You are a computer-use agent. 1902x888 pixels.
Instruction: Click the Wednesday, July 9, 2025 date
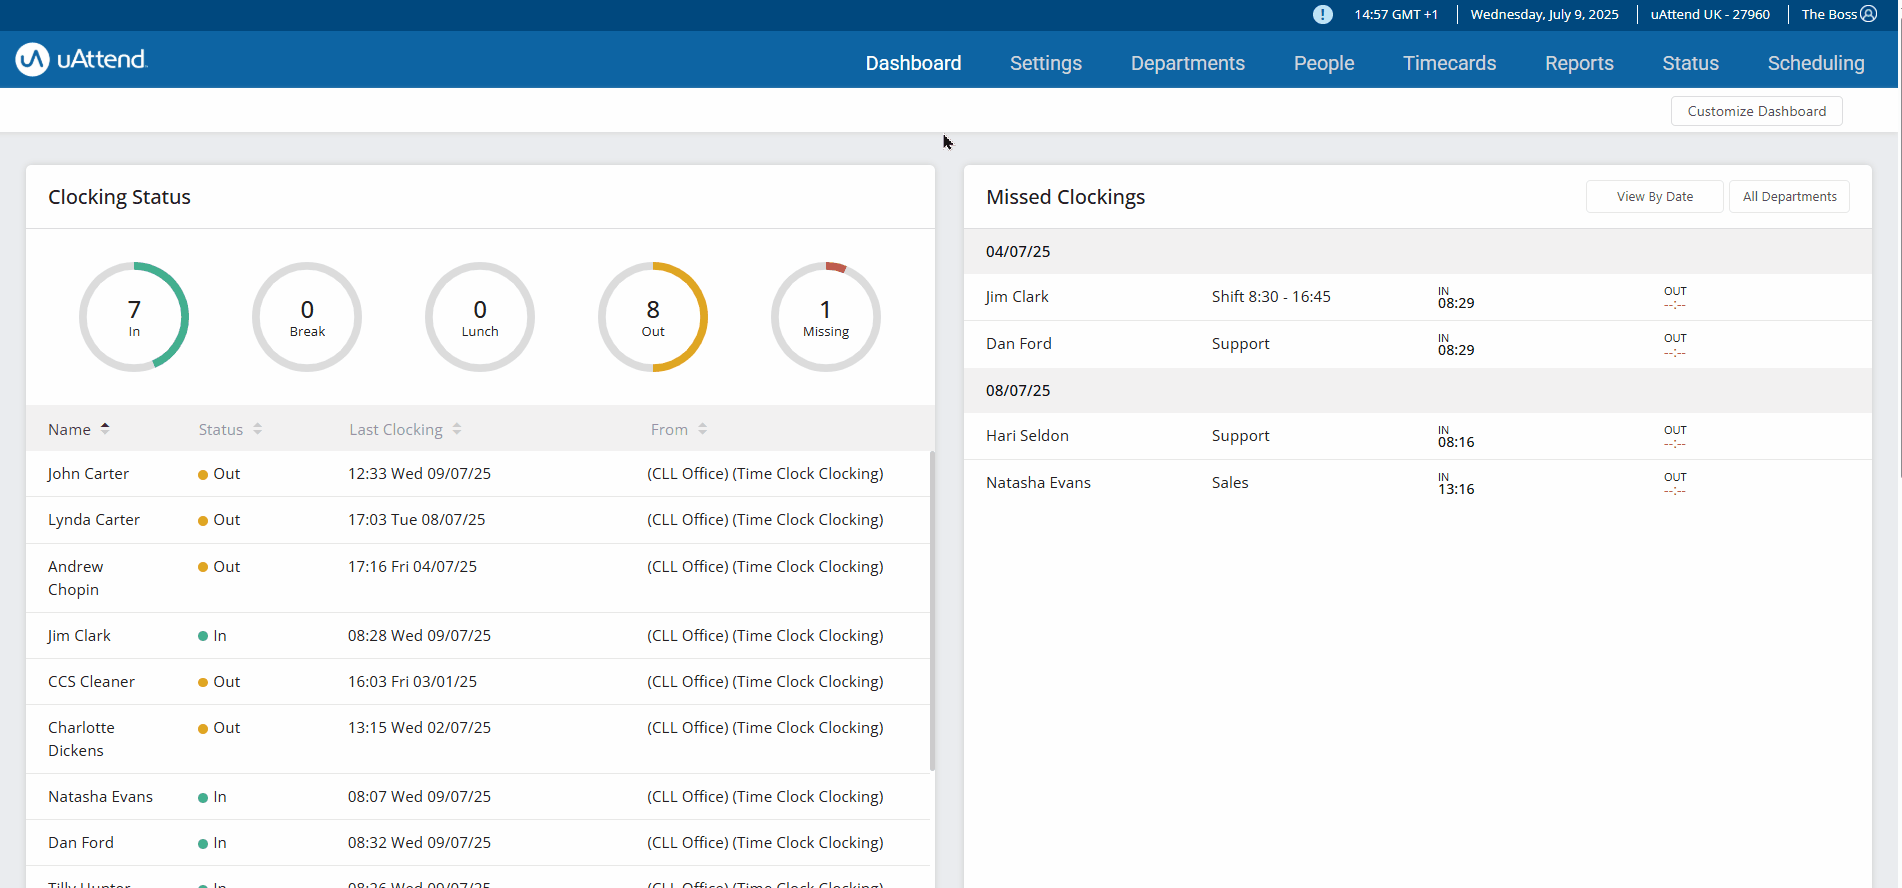[x=1544, y=14]
